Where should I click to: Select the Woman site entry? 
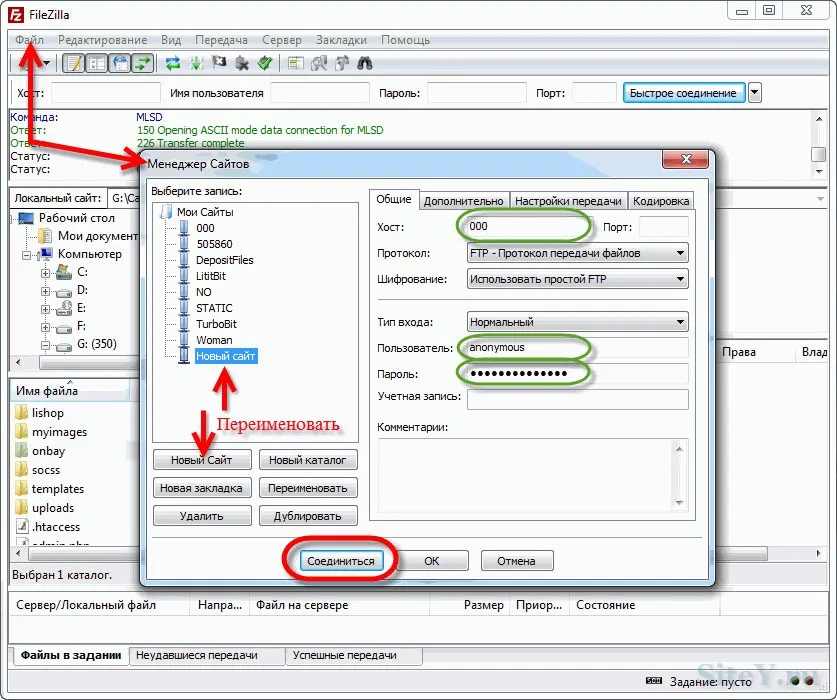coord(214,340)
